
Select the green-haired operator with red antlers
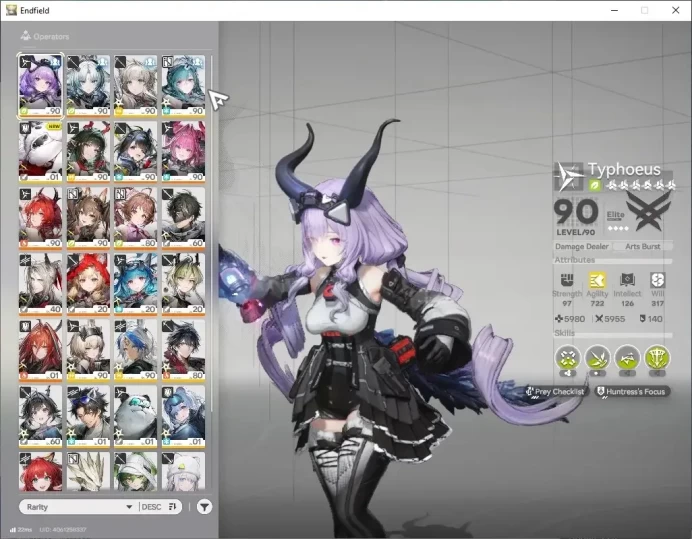tap(88, 152)
